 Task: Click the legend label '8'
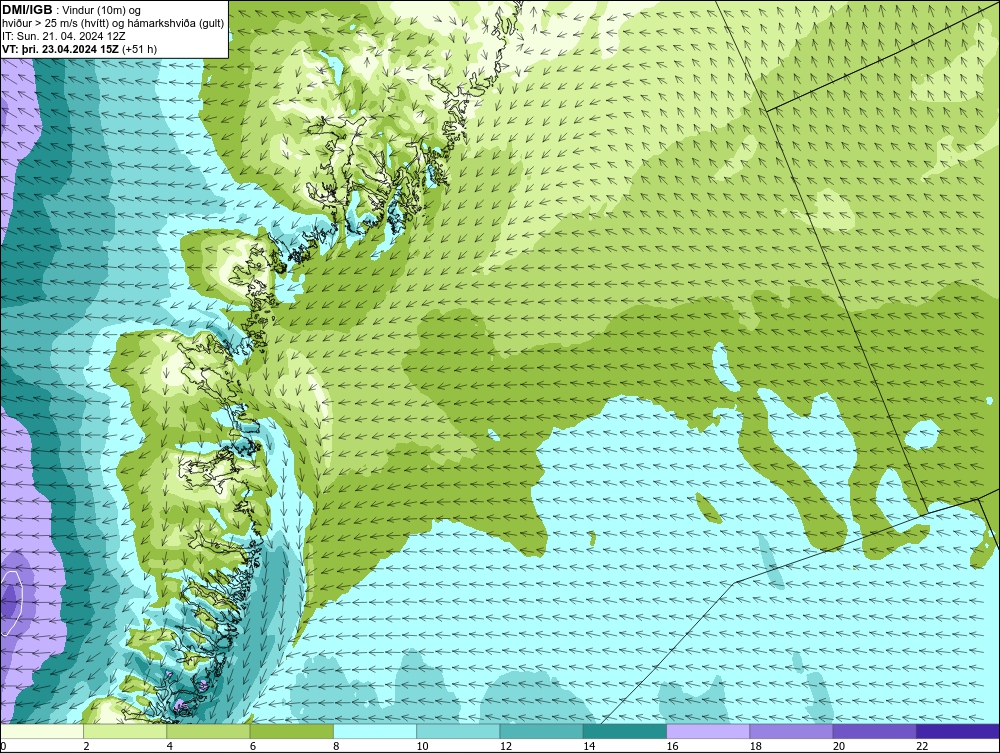pyautogui.click(x=336, y=747)
